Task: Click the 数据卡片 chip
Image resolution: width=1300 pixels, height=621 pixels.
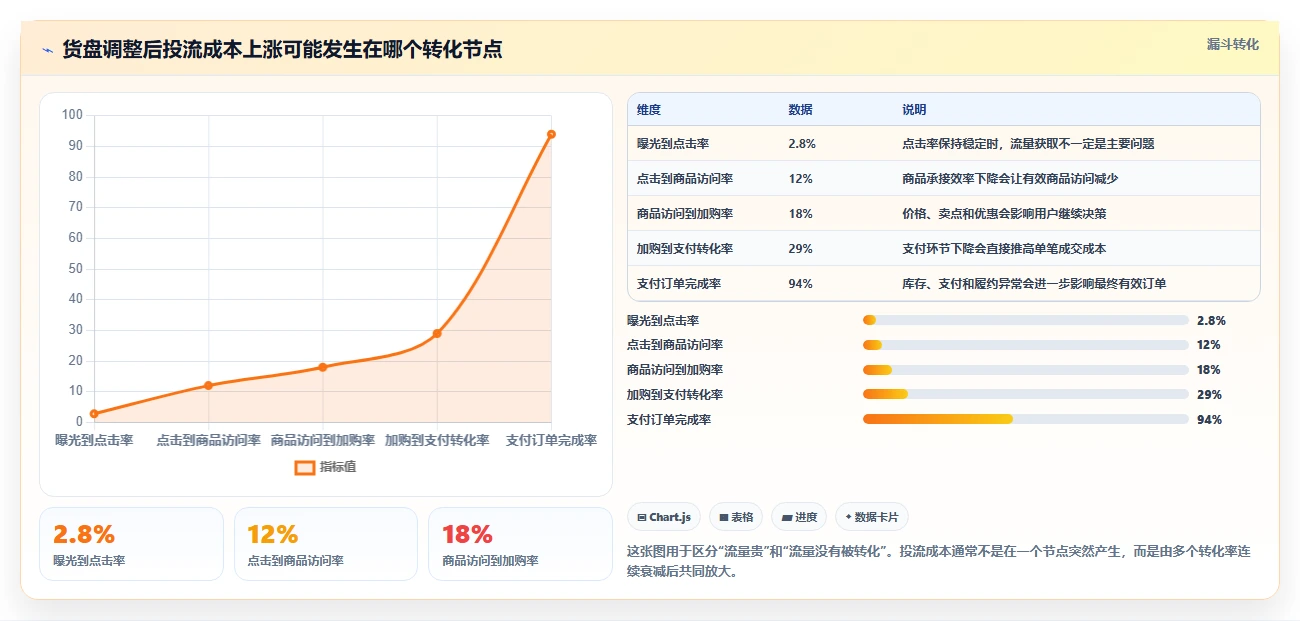Action: point(872,517)
